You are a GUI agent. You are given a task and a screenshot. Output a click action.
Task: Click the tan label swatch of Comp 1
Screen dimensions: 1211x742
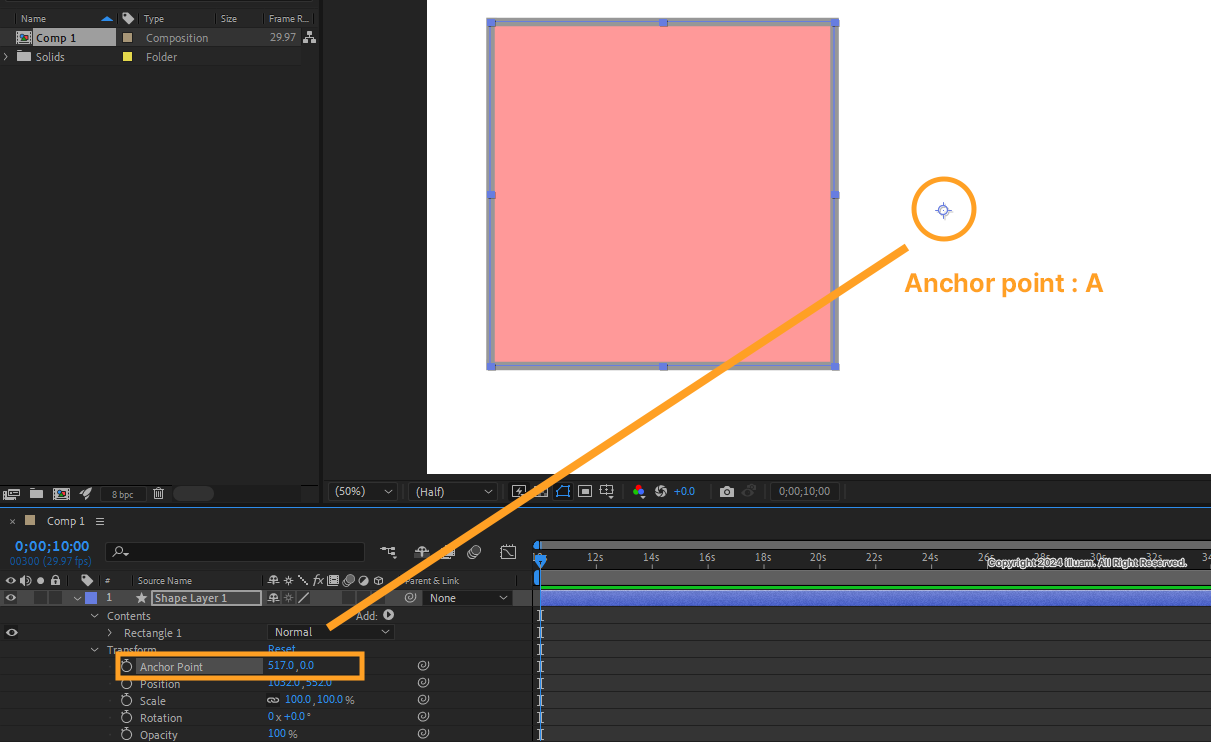pos(127,38)
